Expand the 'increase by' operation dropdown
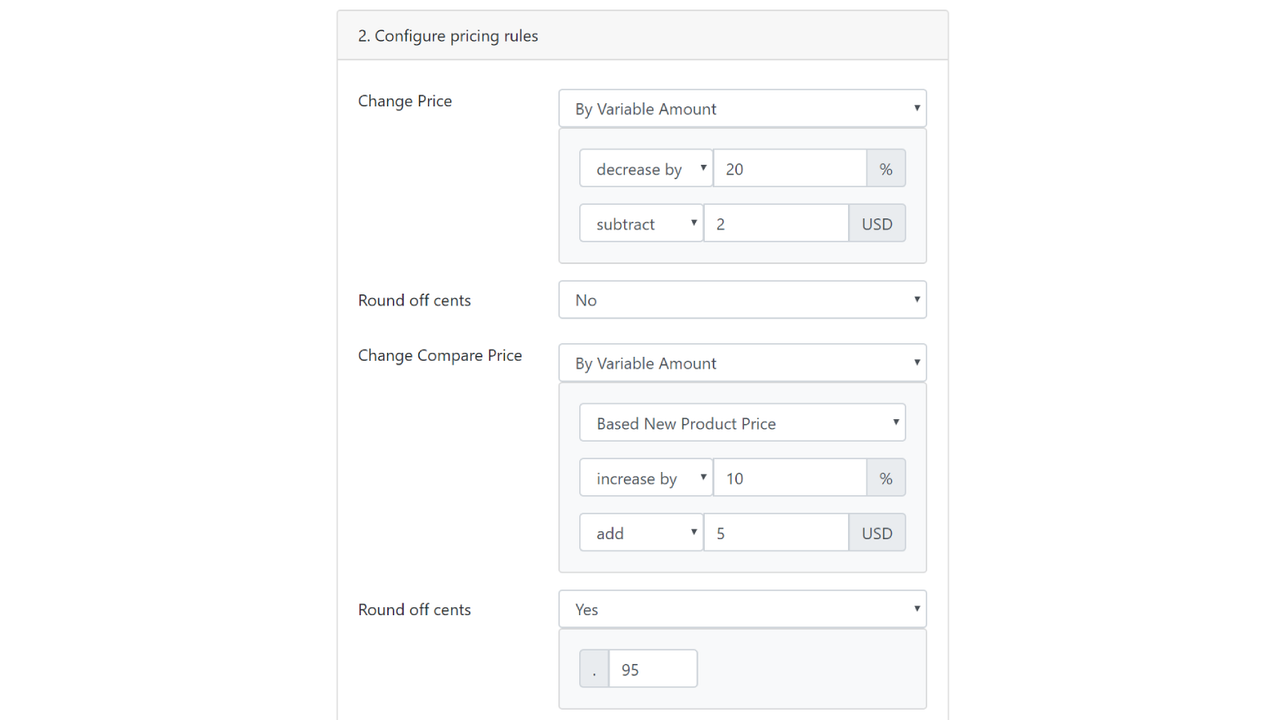Viewport: 1280px width, 720px height. [x=645, y=477]
